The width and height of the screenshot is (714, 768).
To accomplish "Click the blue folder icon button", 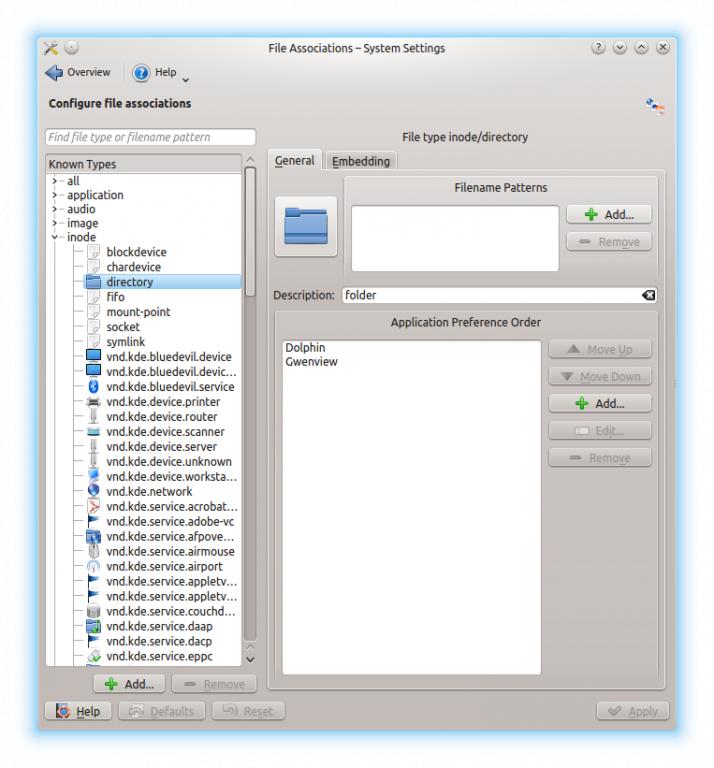I will [306, 226].
